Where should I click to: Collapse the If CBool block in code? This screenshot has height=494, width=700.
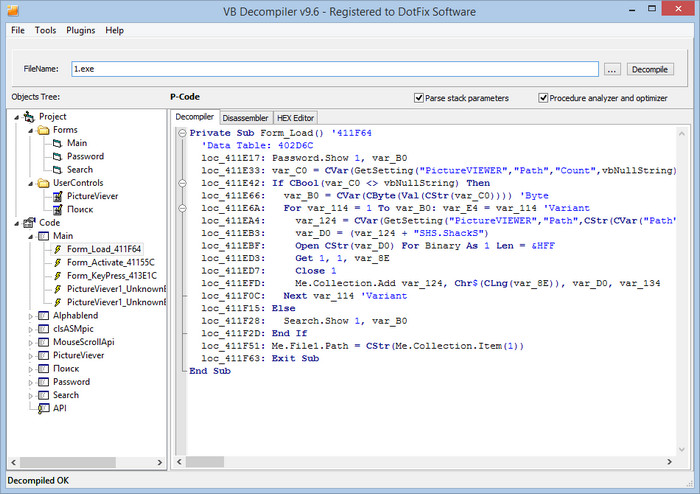pos(181,183)
